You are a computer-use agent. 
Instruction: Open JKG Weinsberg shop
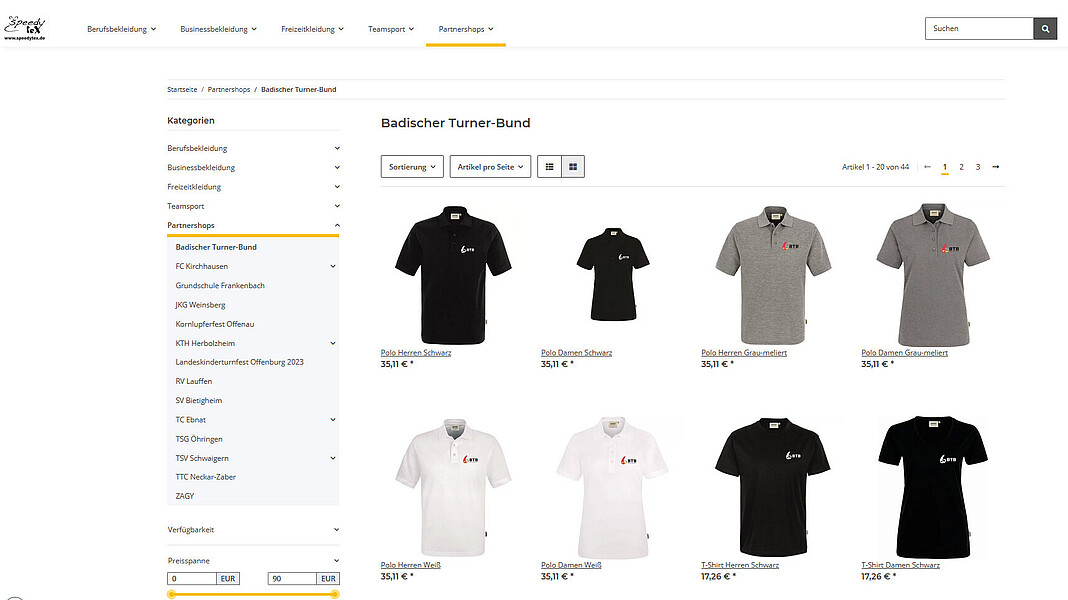tap(200, 305)
